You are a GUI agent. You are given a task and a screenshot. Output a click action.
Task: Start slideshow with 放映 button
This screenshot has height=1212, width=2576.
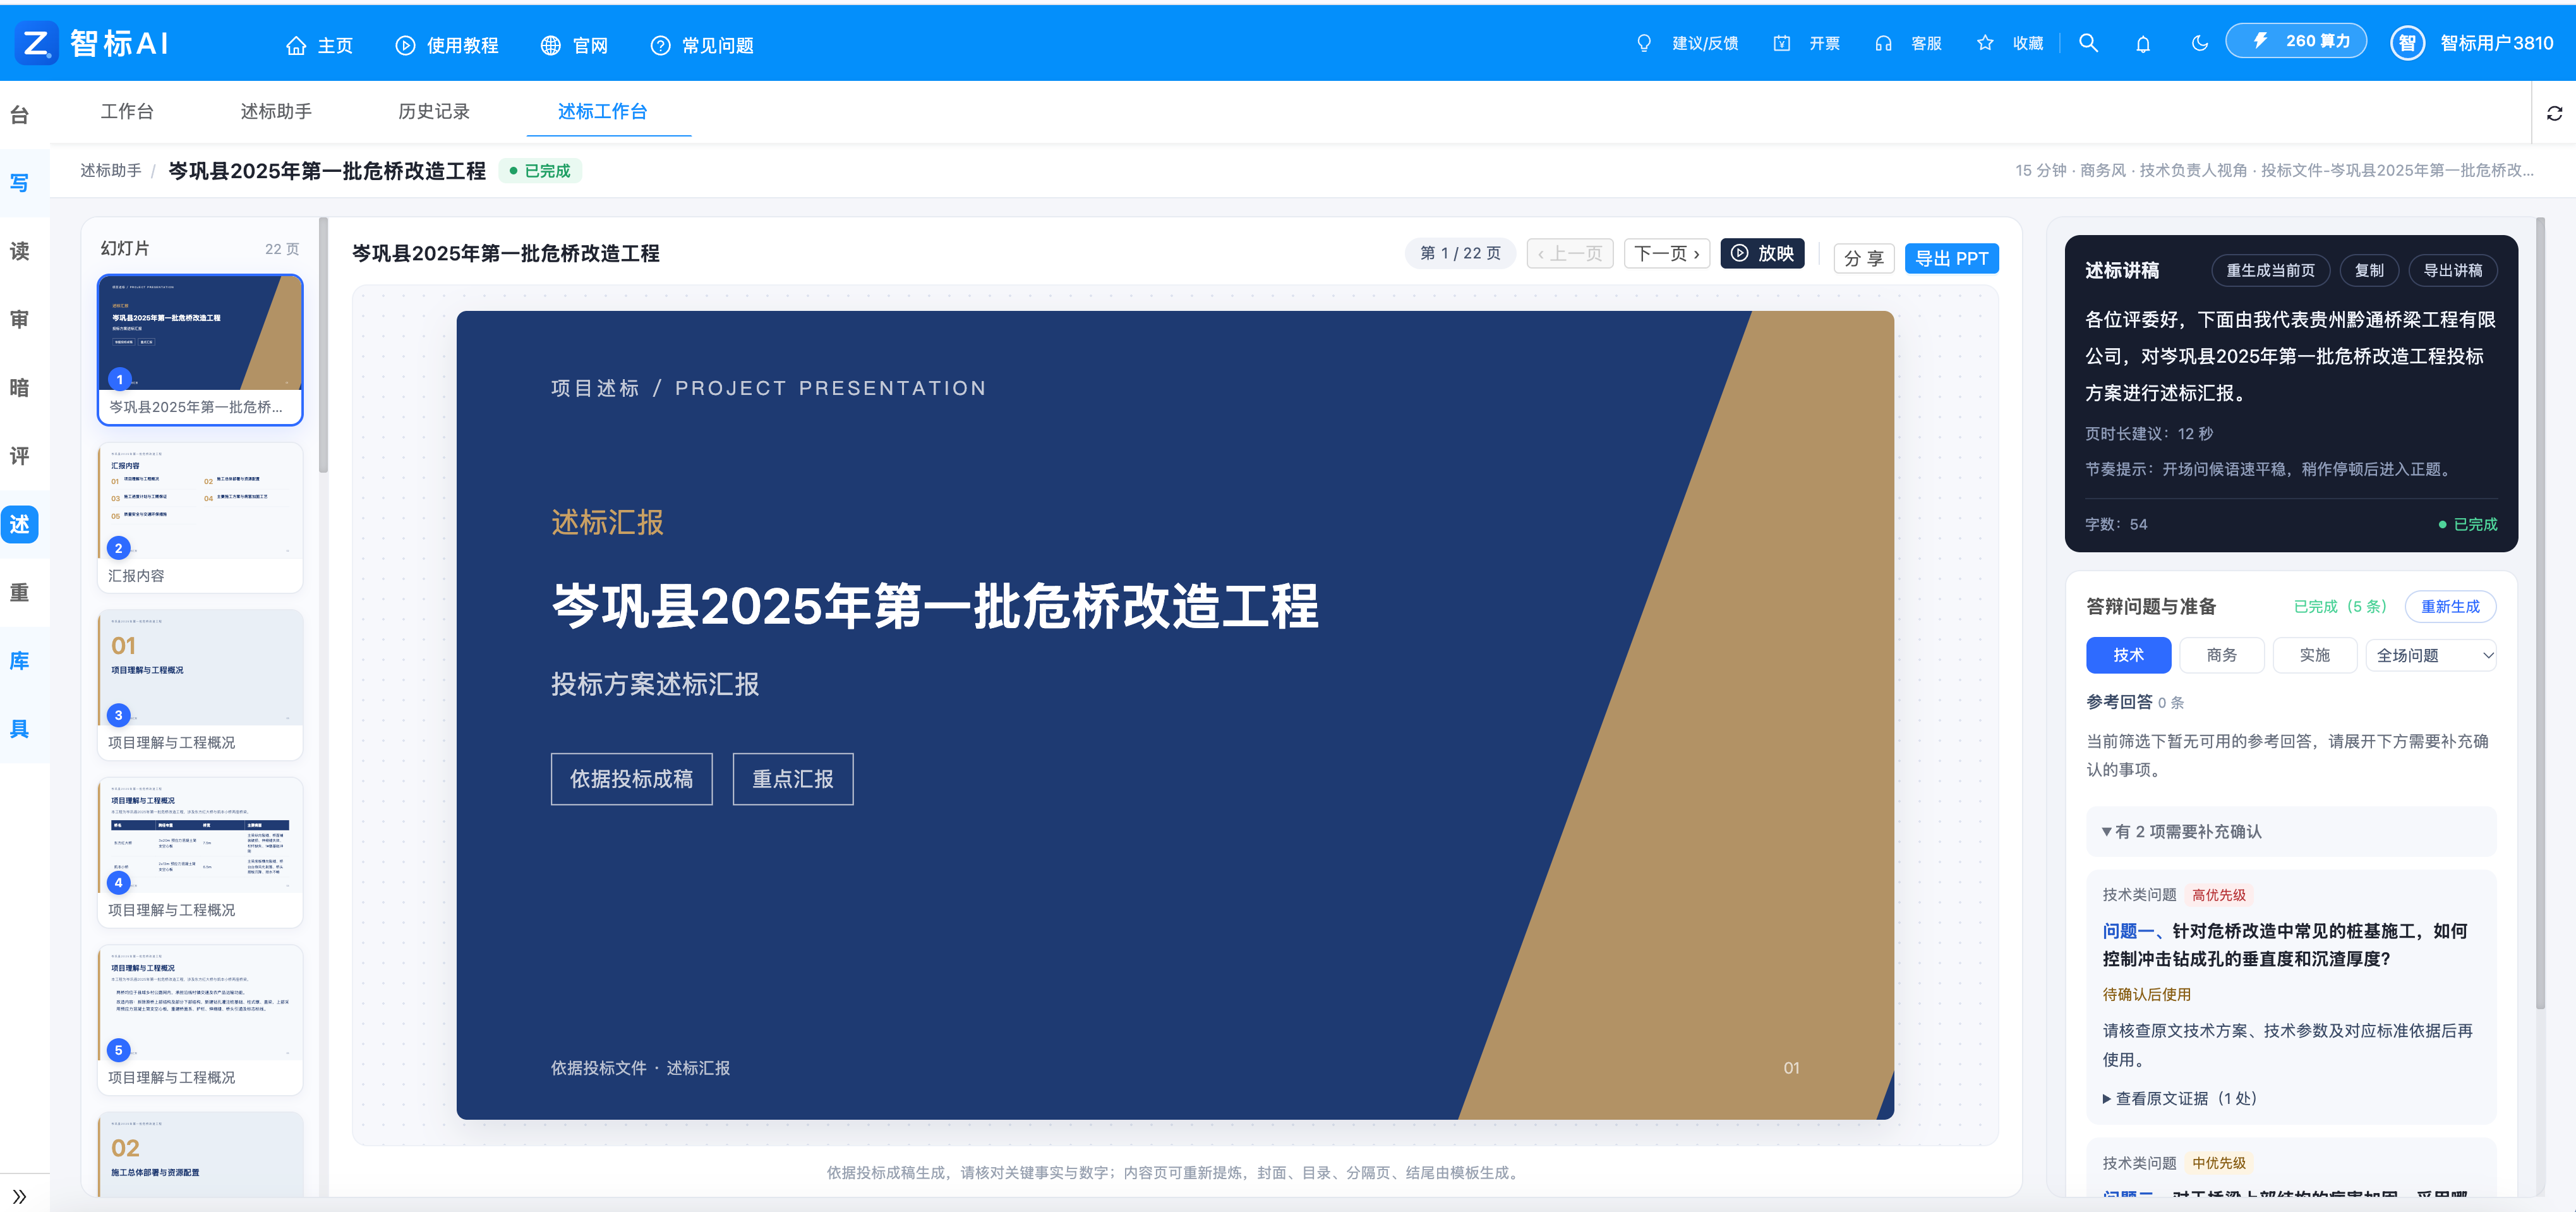click(x=1762, y=254)
